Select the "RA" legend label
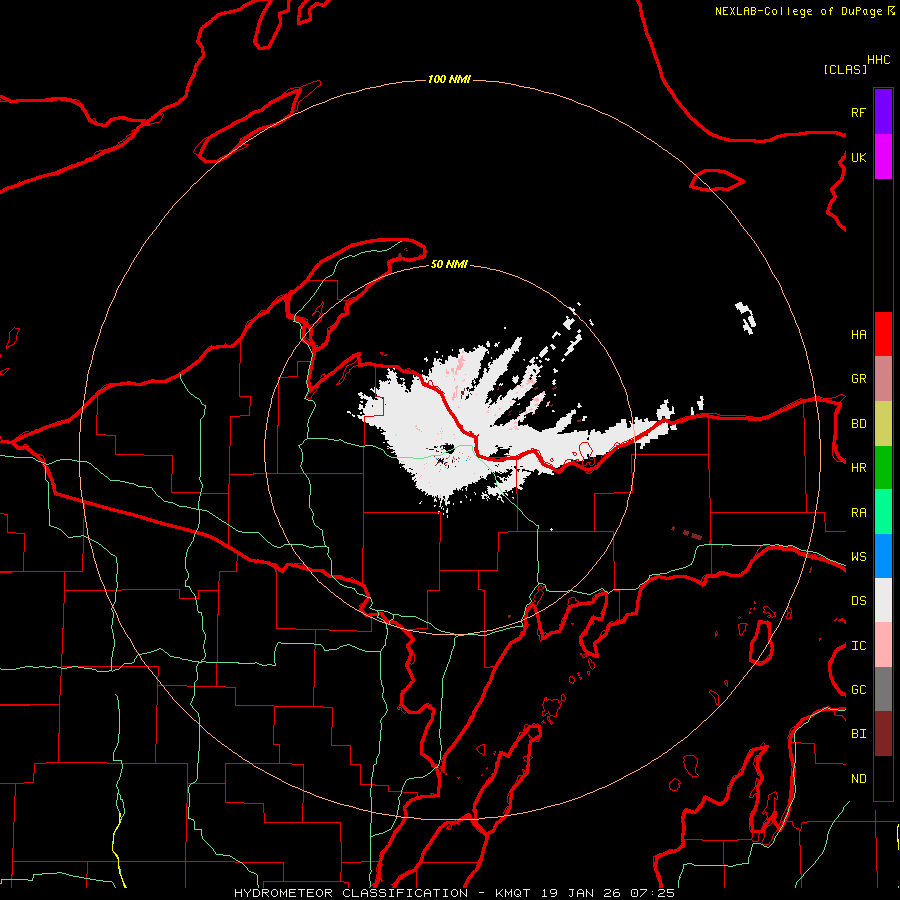 858,513
